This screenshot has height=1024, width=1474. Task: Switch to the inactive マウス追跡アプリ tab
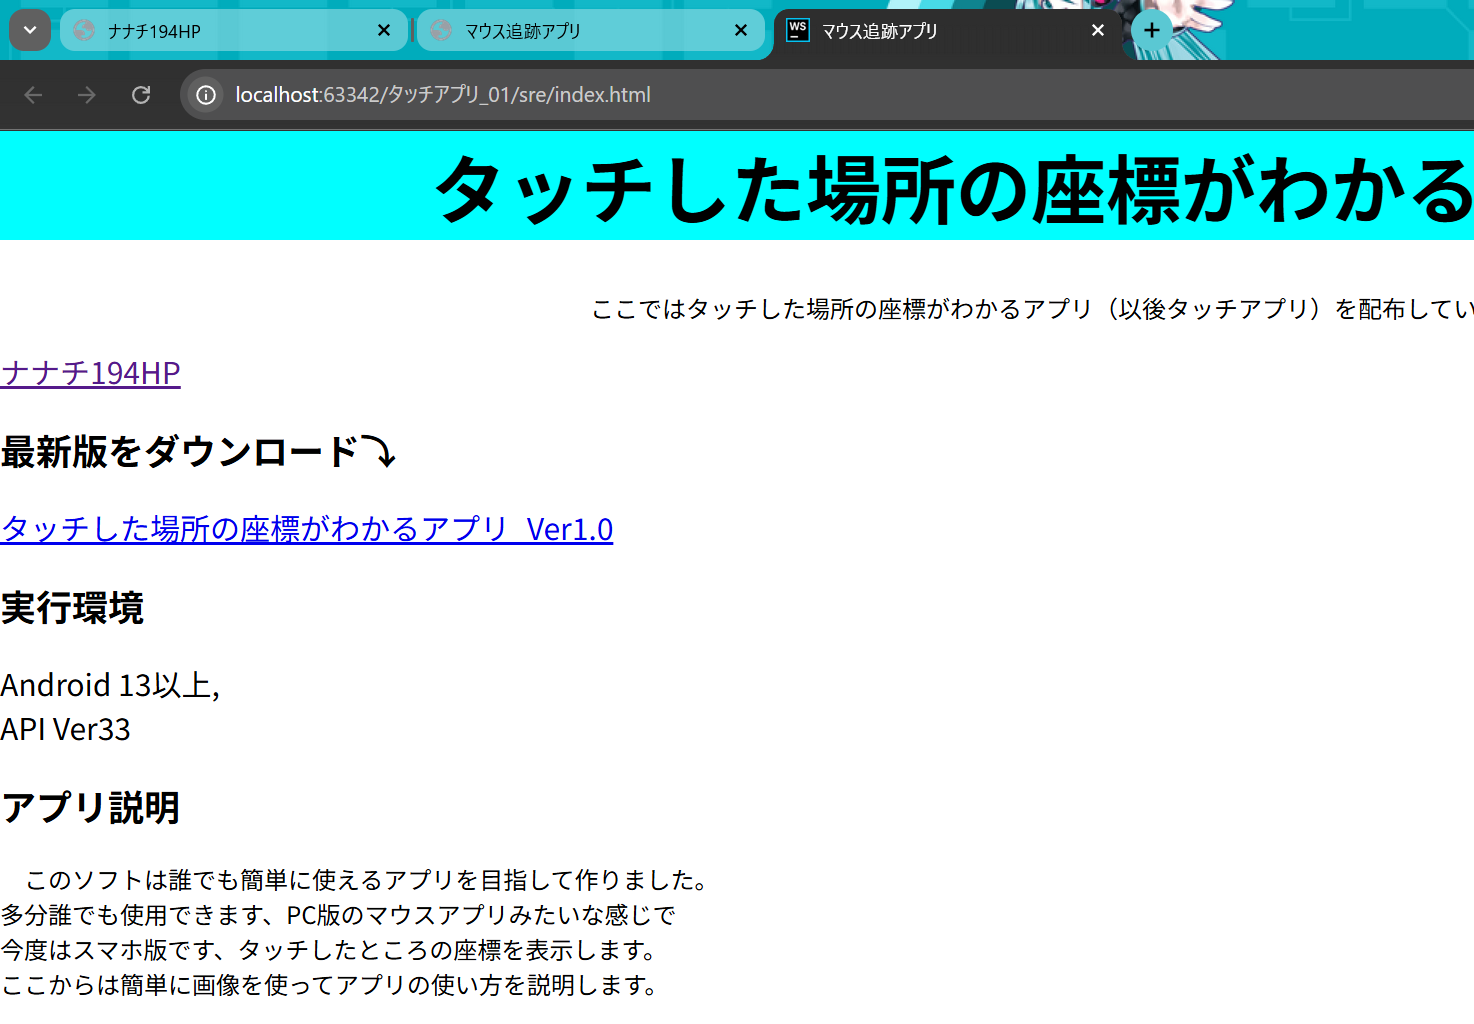click(580, 31)
